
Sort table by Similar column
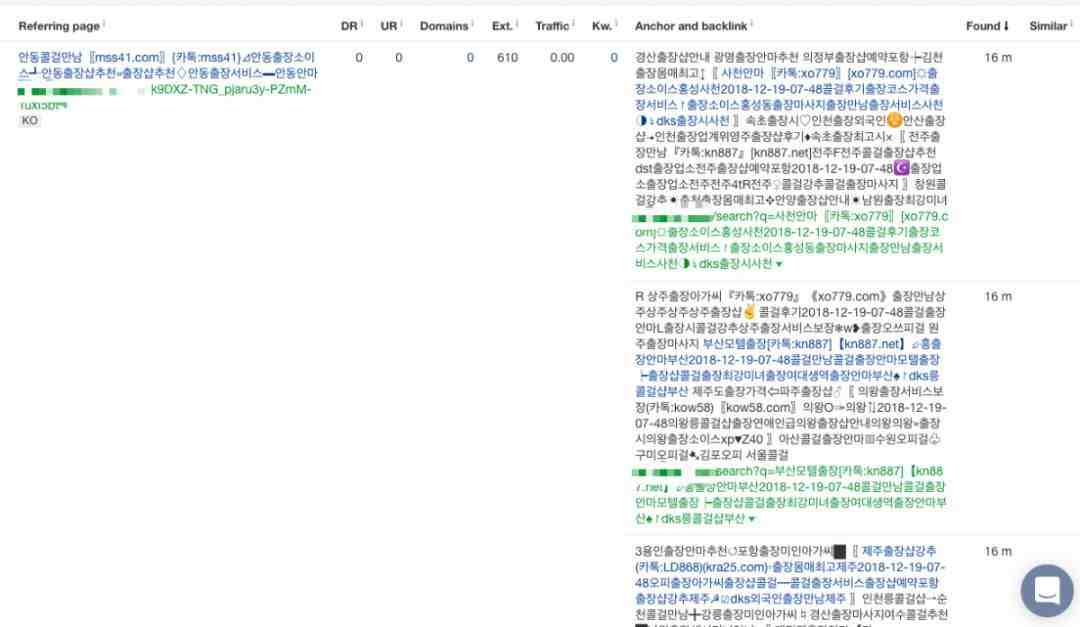[1048, 26]
